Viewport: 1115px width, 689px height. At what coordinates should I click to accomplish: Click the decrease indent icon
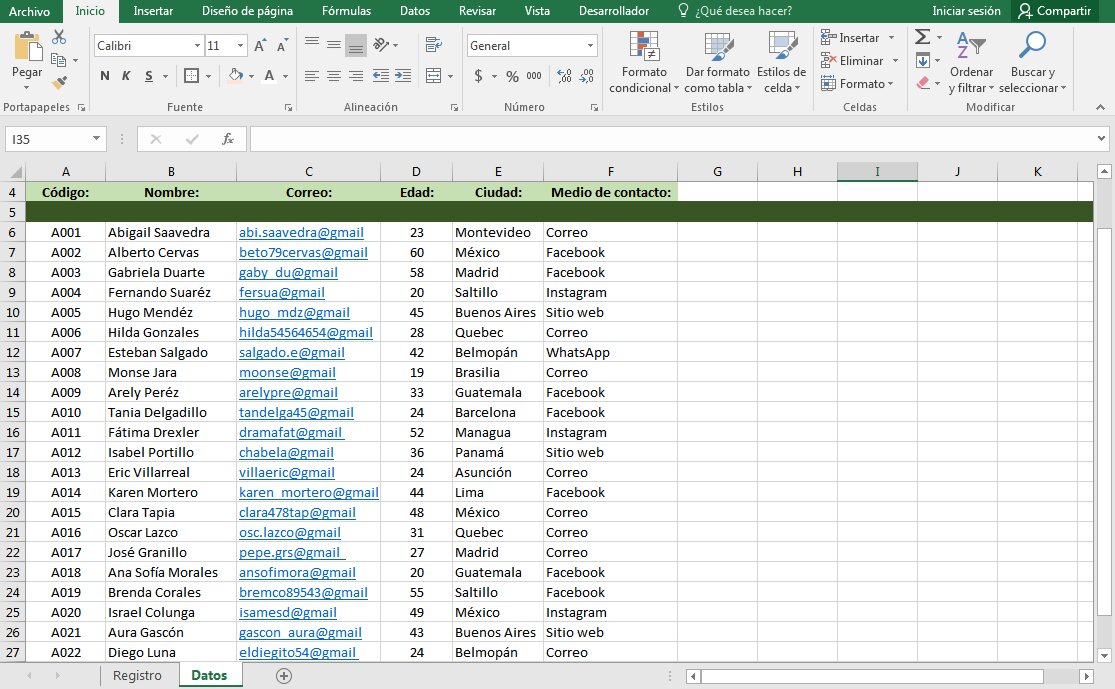click(381, 75)
